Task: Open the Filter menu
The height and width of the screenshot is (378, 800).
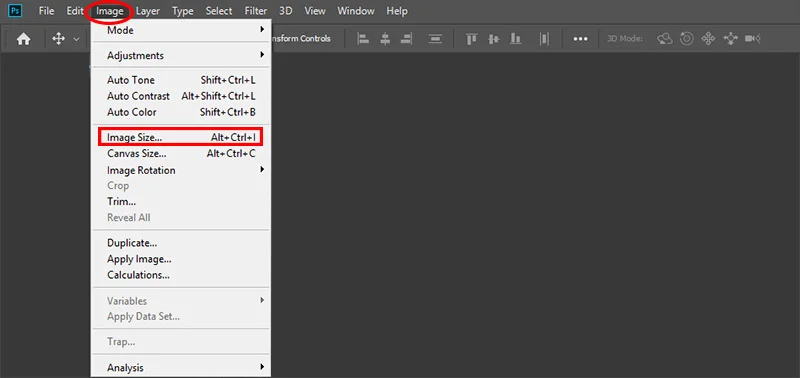Action: 256,11
